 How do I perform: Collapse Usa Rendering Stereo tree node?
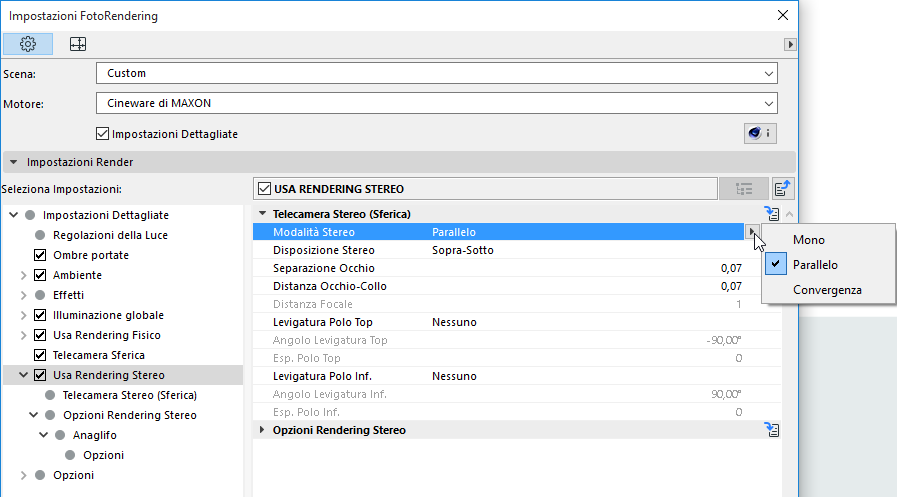click(23, 375)
